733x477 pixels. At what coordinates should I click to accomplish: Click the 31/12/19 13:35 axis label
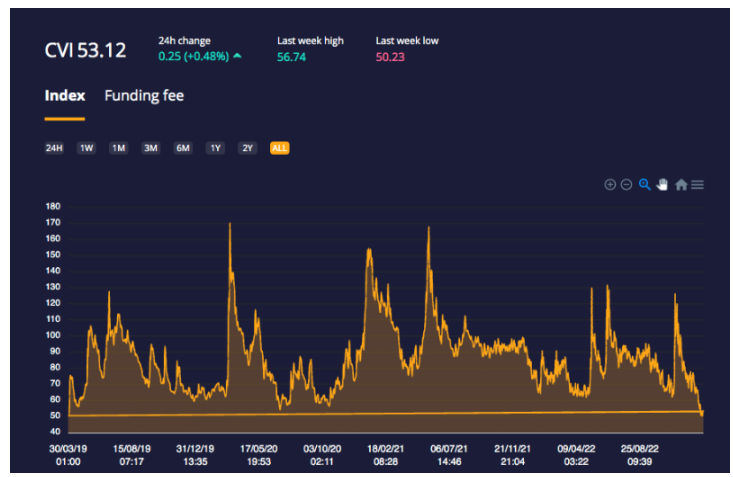click(x=195, y=455)
